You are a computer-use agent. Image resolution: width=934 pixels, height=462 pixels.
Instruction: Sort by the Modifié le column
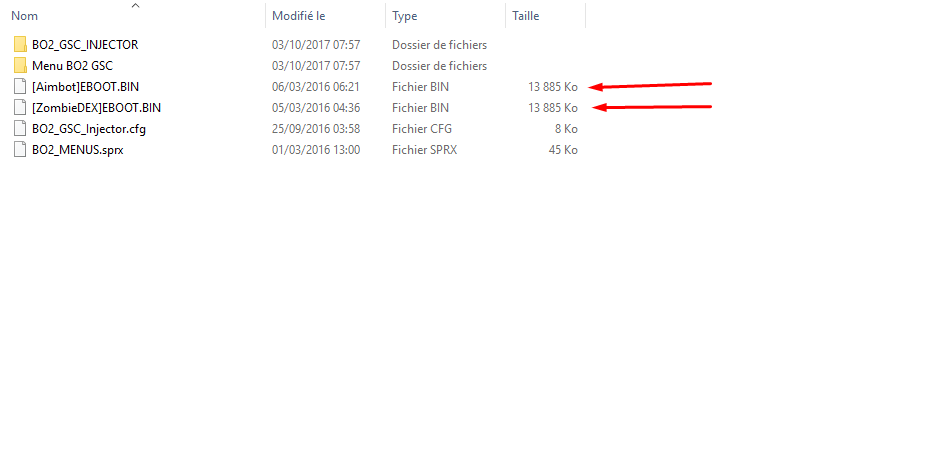298,16
